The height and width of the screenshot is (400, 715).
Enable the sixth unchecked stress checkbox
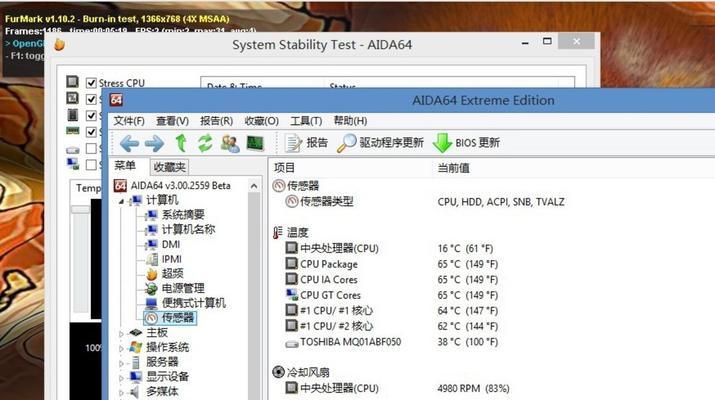[91, 164]
